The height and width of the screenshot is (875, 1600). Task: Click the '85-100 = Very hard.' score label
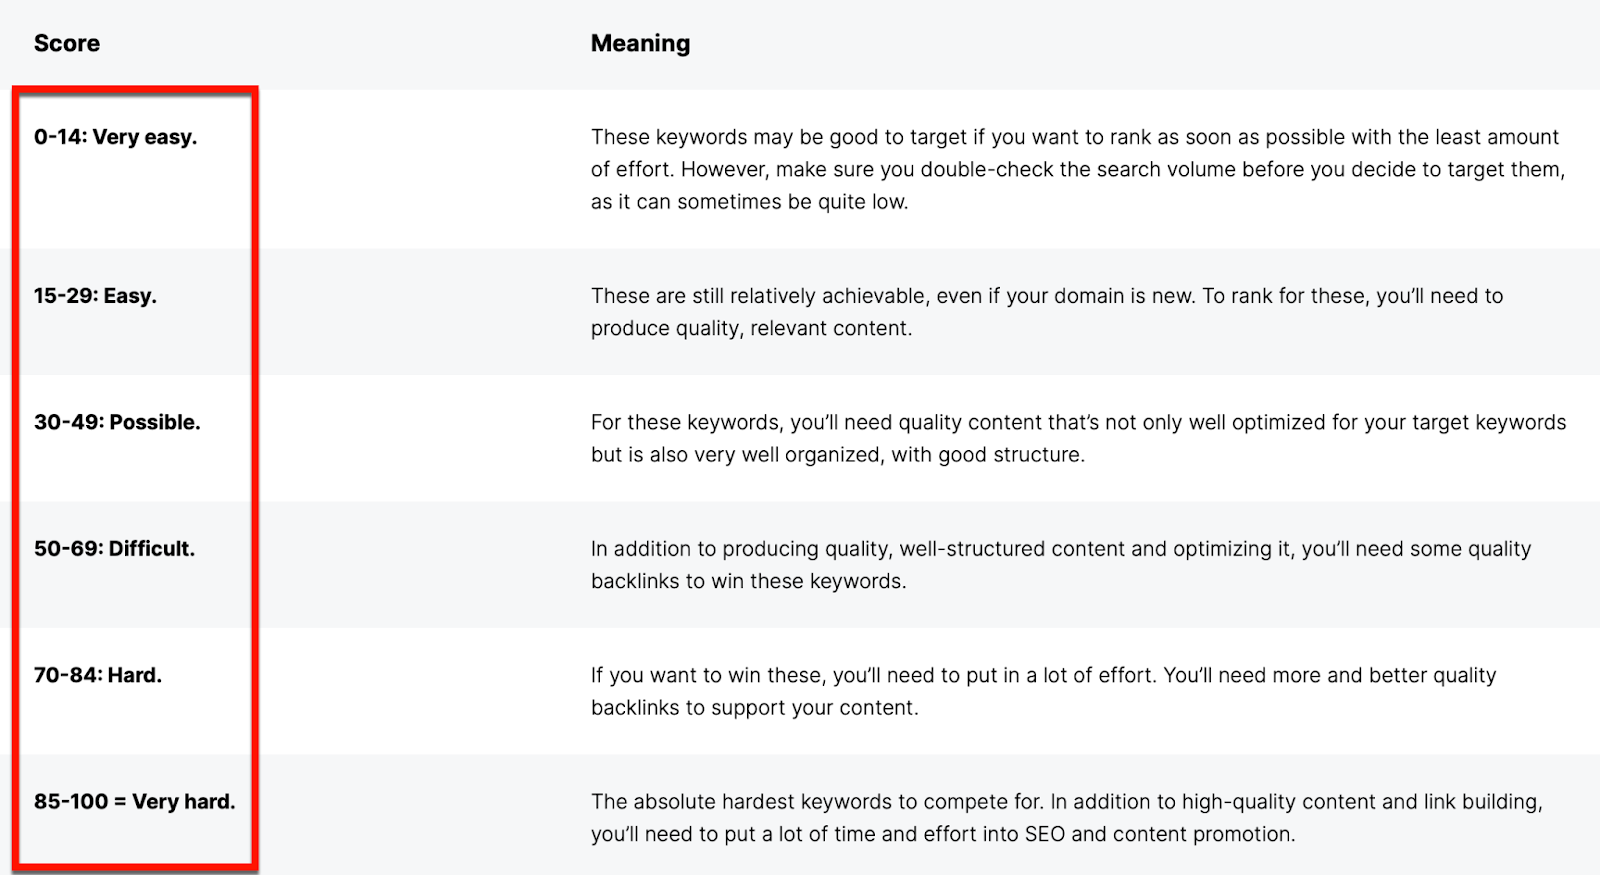(134, 802)
